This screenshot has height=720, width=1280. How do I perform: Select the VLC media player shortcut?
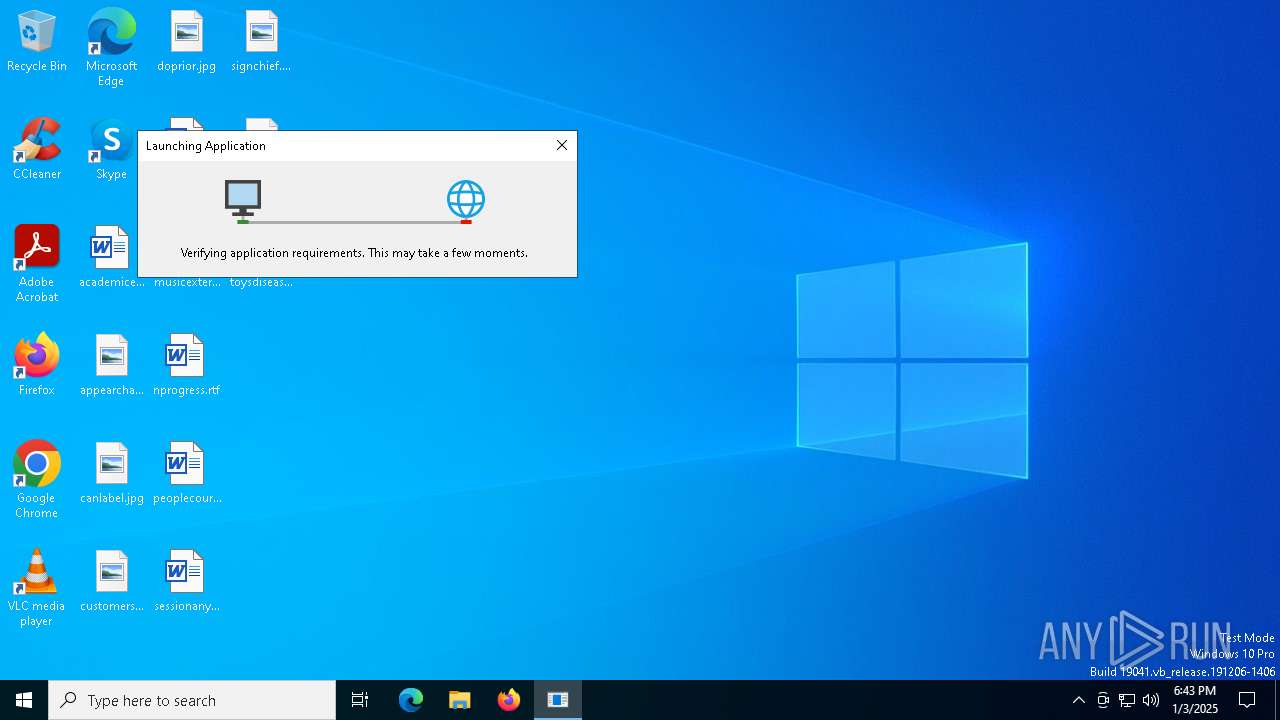[37, 588]
